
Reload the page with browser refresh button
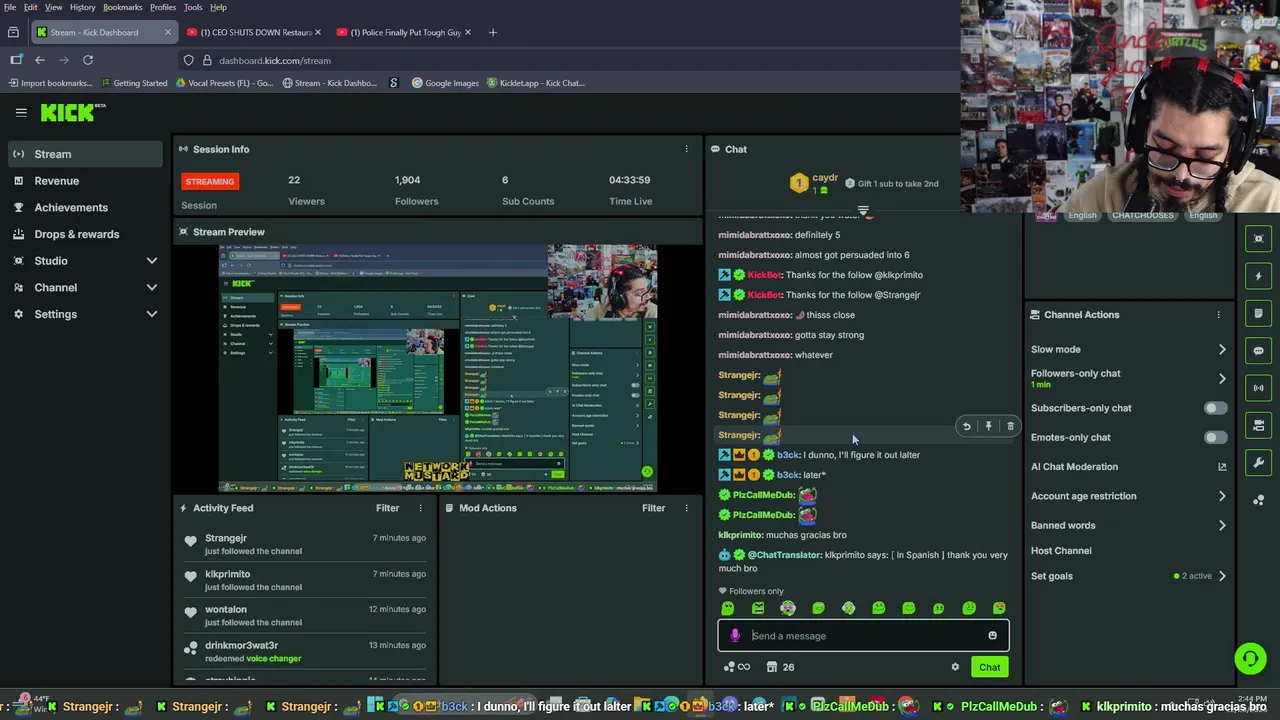pyautogui.click(x=88, y=60)
